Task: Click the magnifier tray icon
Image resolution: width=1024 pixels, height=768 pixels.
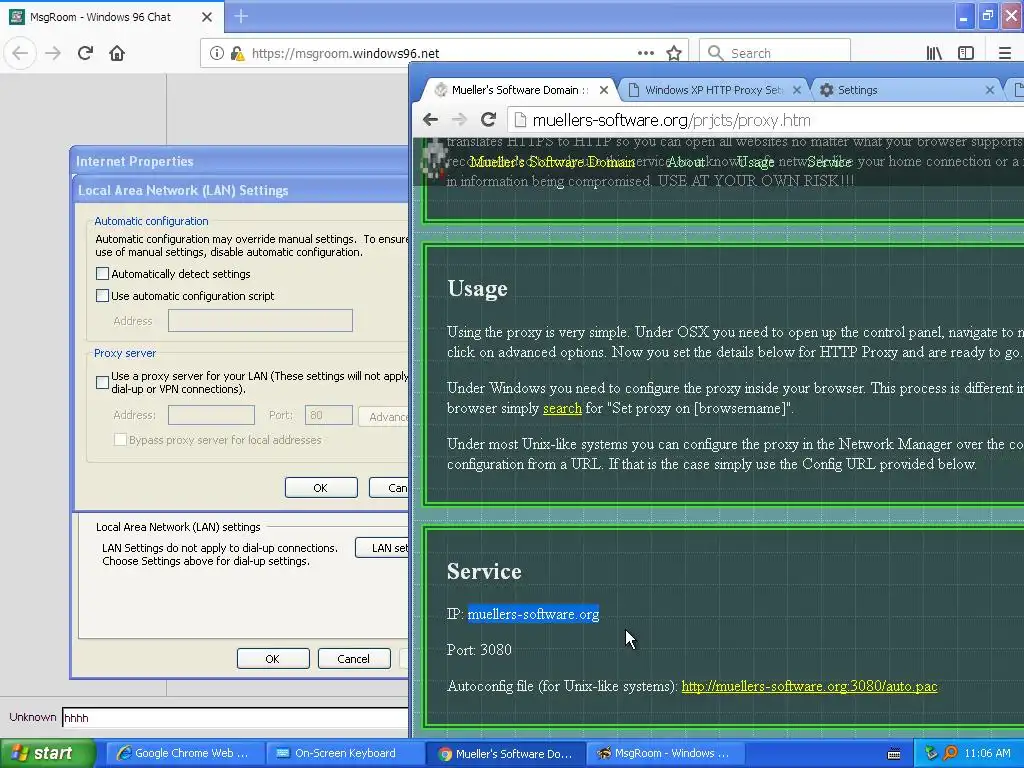Action: pyautogui.click(x=950, y=754)
